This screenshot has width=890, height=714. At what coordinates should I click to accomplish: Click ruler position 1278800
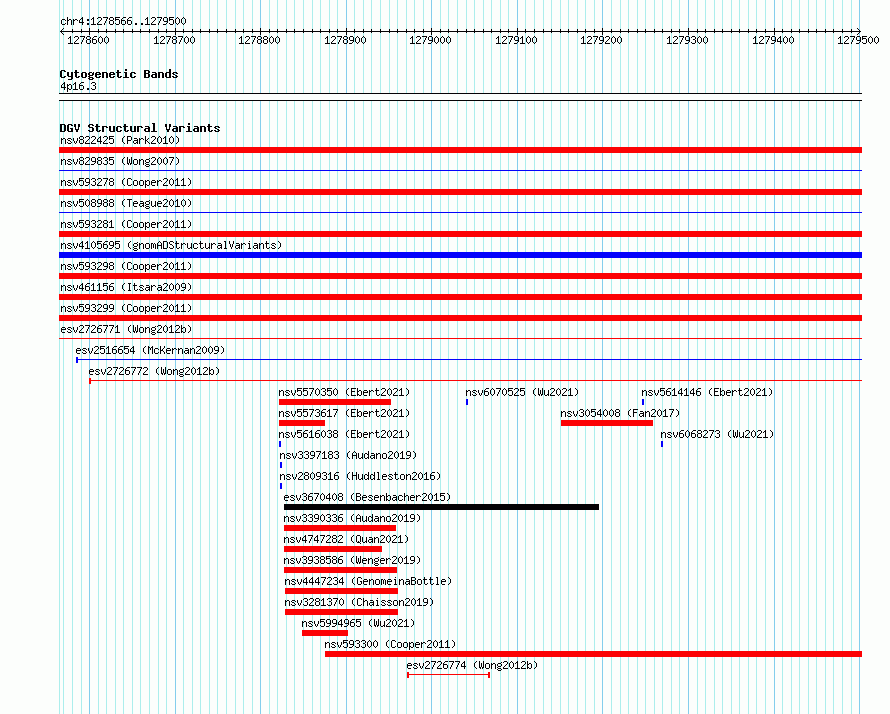click(259, 40)
